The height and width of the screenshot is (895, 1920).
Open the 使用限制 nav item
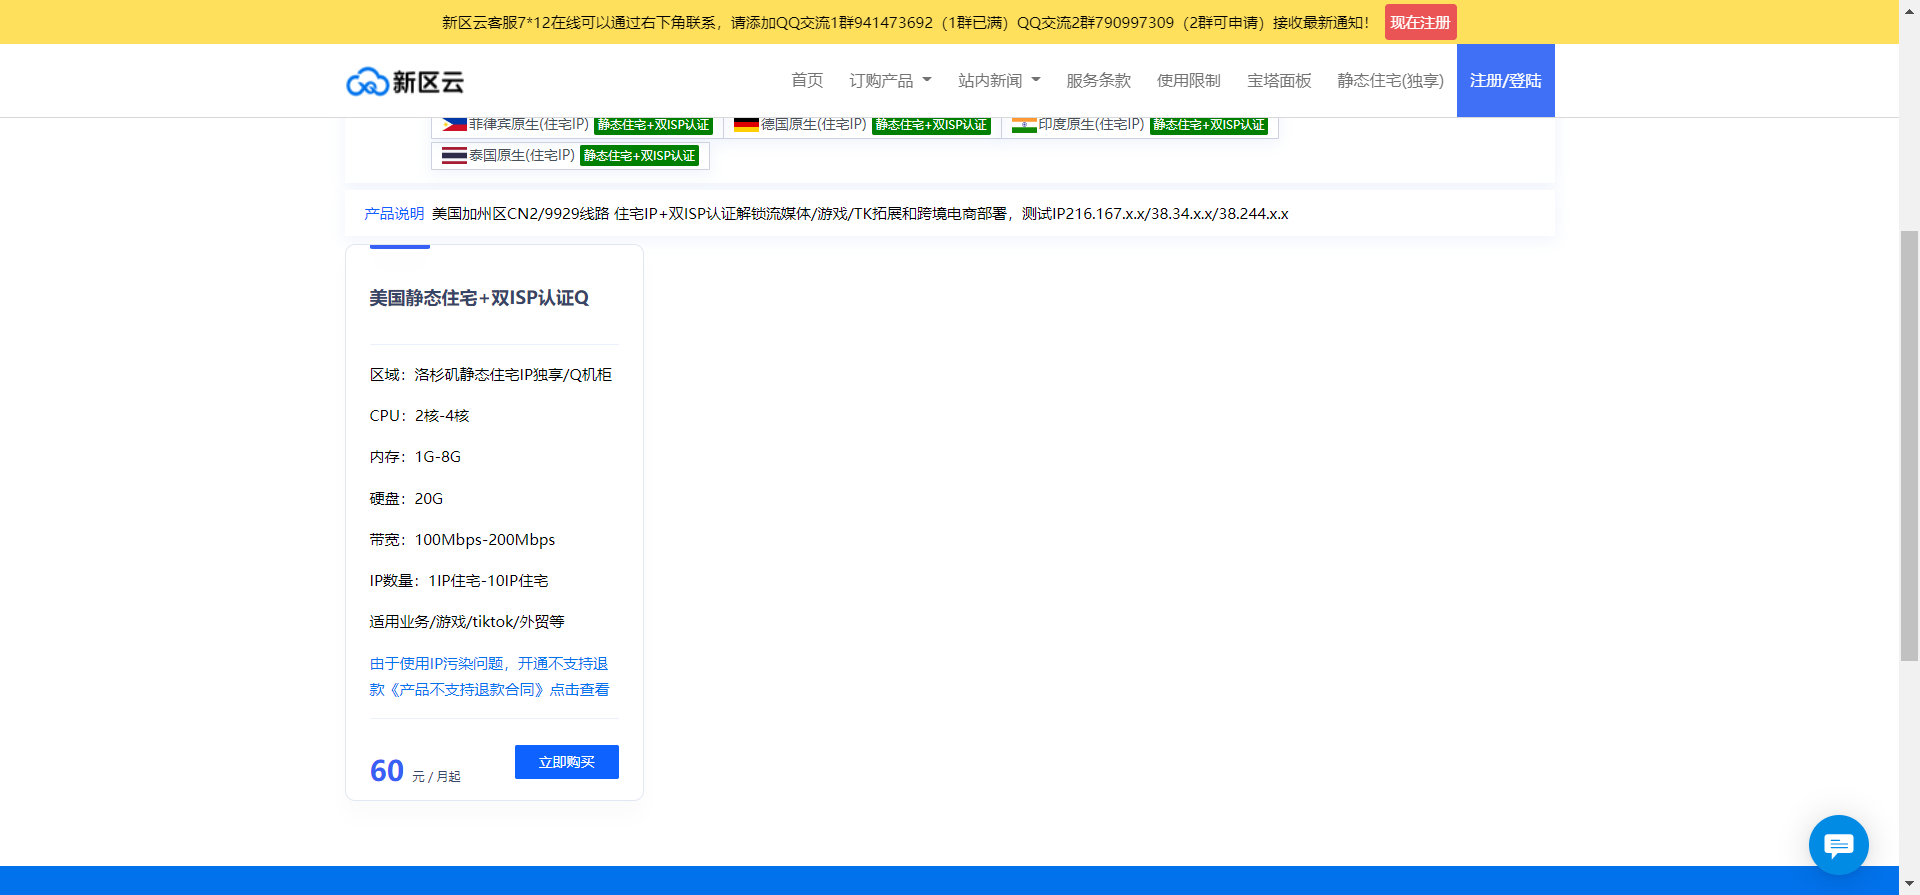(x=1188, y=81)
